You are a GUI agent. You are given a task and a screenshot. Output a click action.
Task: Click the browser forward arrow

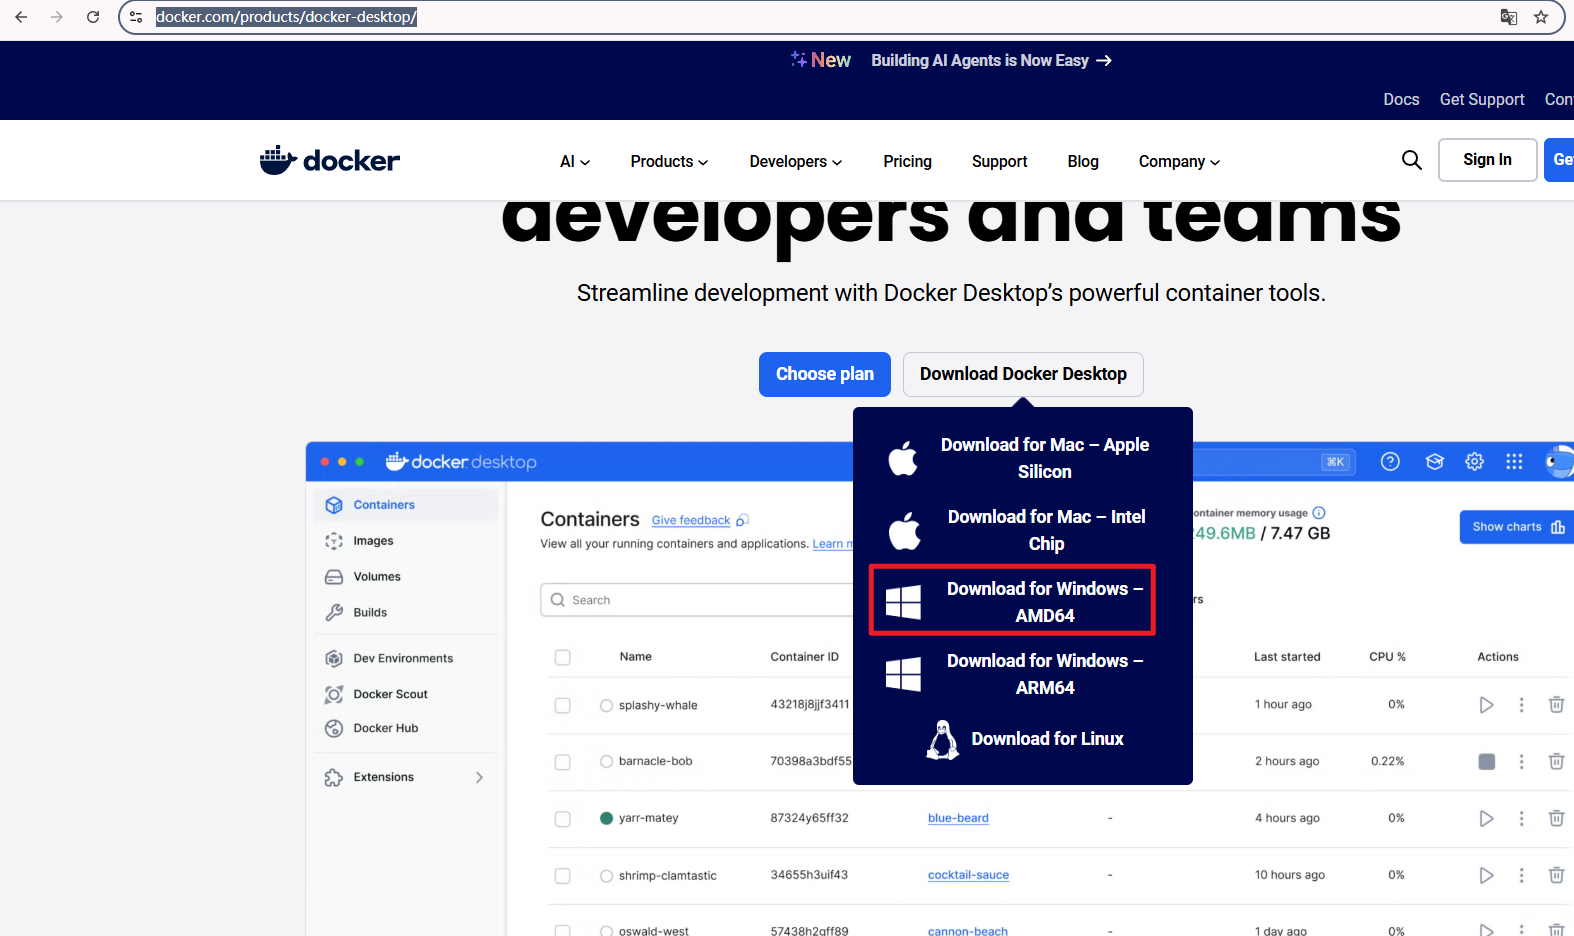[57, 17]
